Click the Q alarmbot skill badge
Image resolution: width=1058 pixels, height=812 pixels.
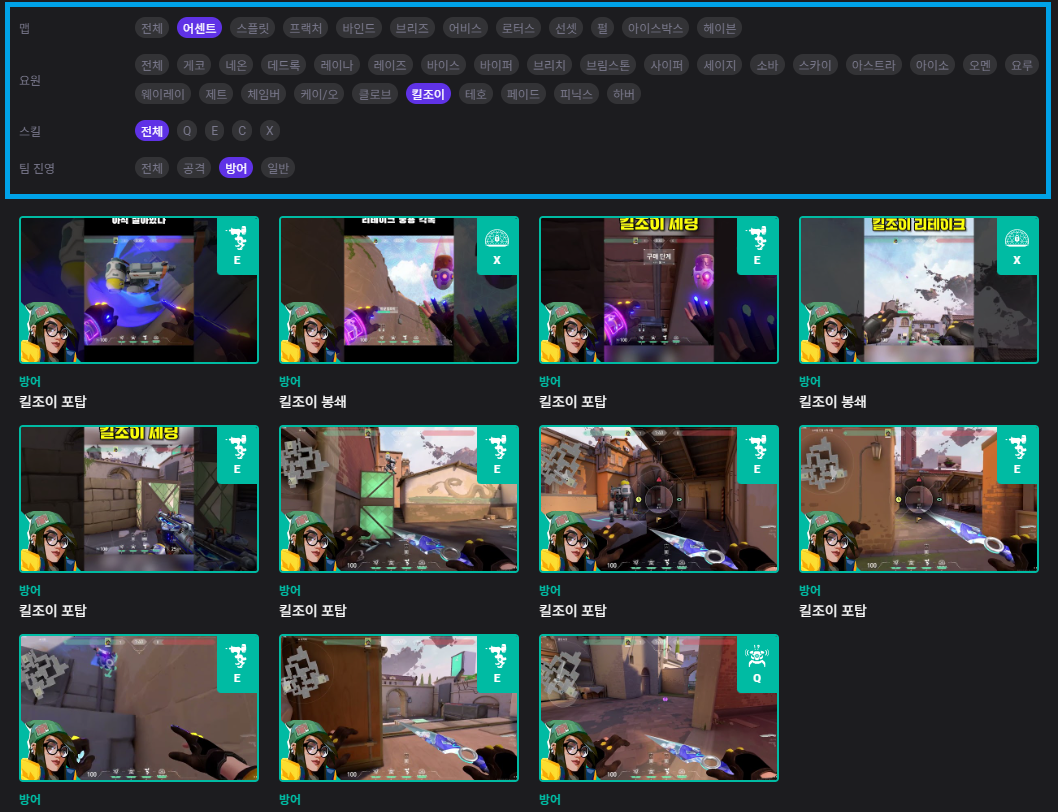pos(757,664)
